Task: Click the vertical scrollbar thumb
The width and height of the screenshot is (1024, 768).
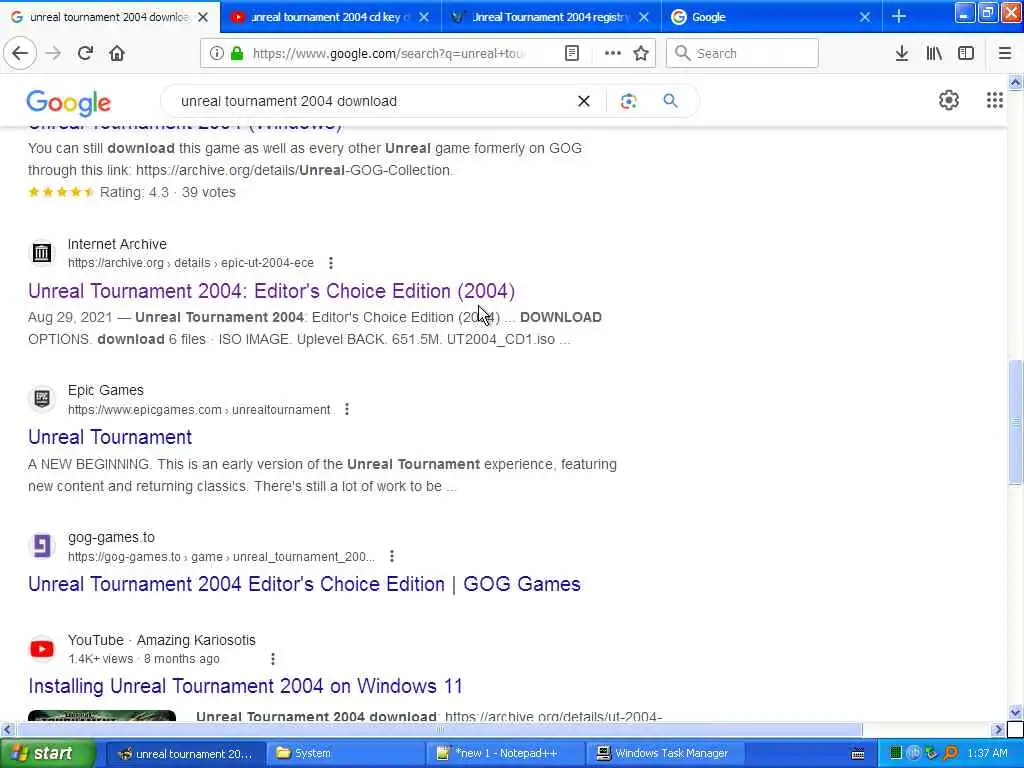Action: (x=1016, y=422)
